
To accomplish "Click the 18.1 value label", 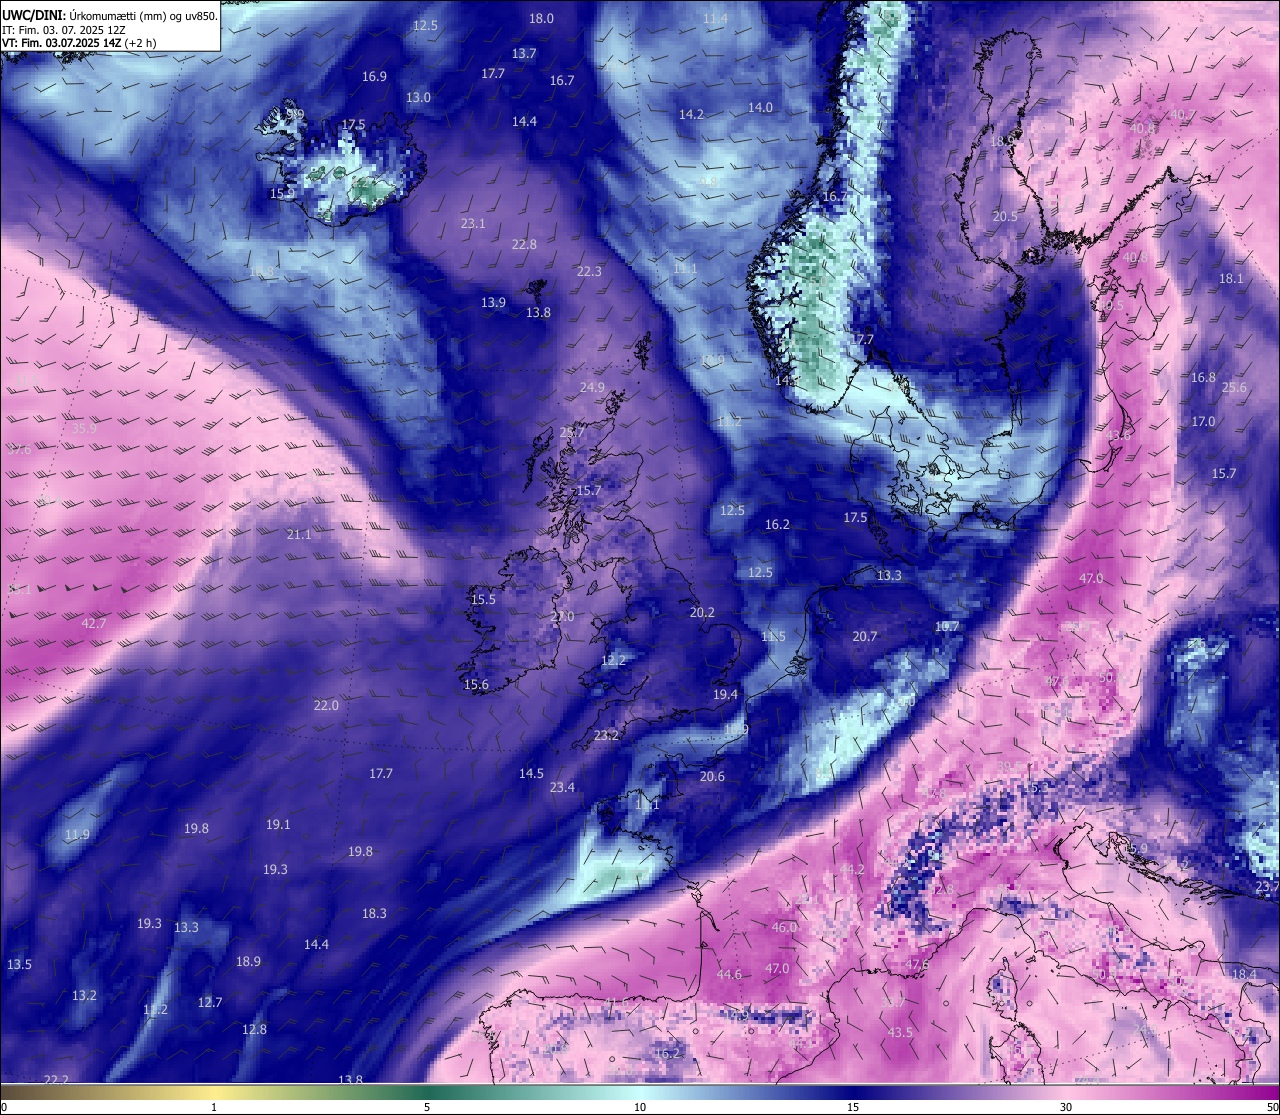I will (x=1231, y=278).
